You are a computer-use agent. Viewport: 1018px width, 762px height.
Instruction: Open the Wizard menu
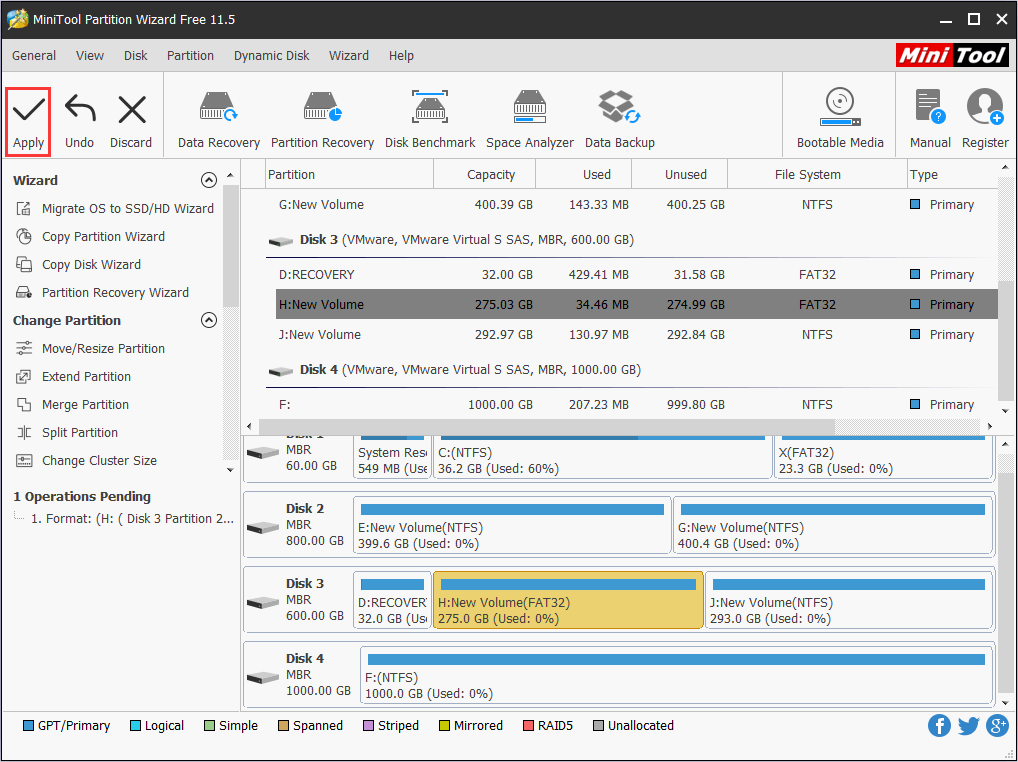[x=349, y=56]
